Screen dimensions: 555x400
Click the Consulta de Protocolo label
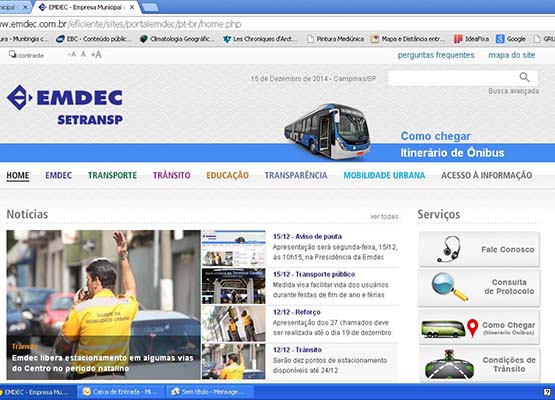[509, 287]
